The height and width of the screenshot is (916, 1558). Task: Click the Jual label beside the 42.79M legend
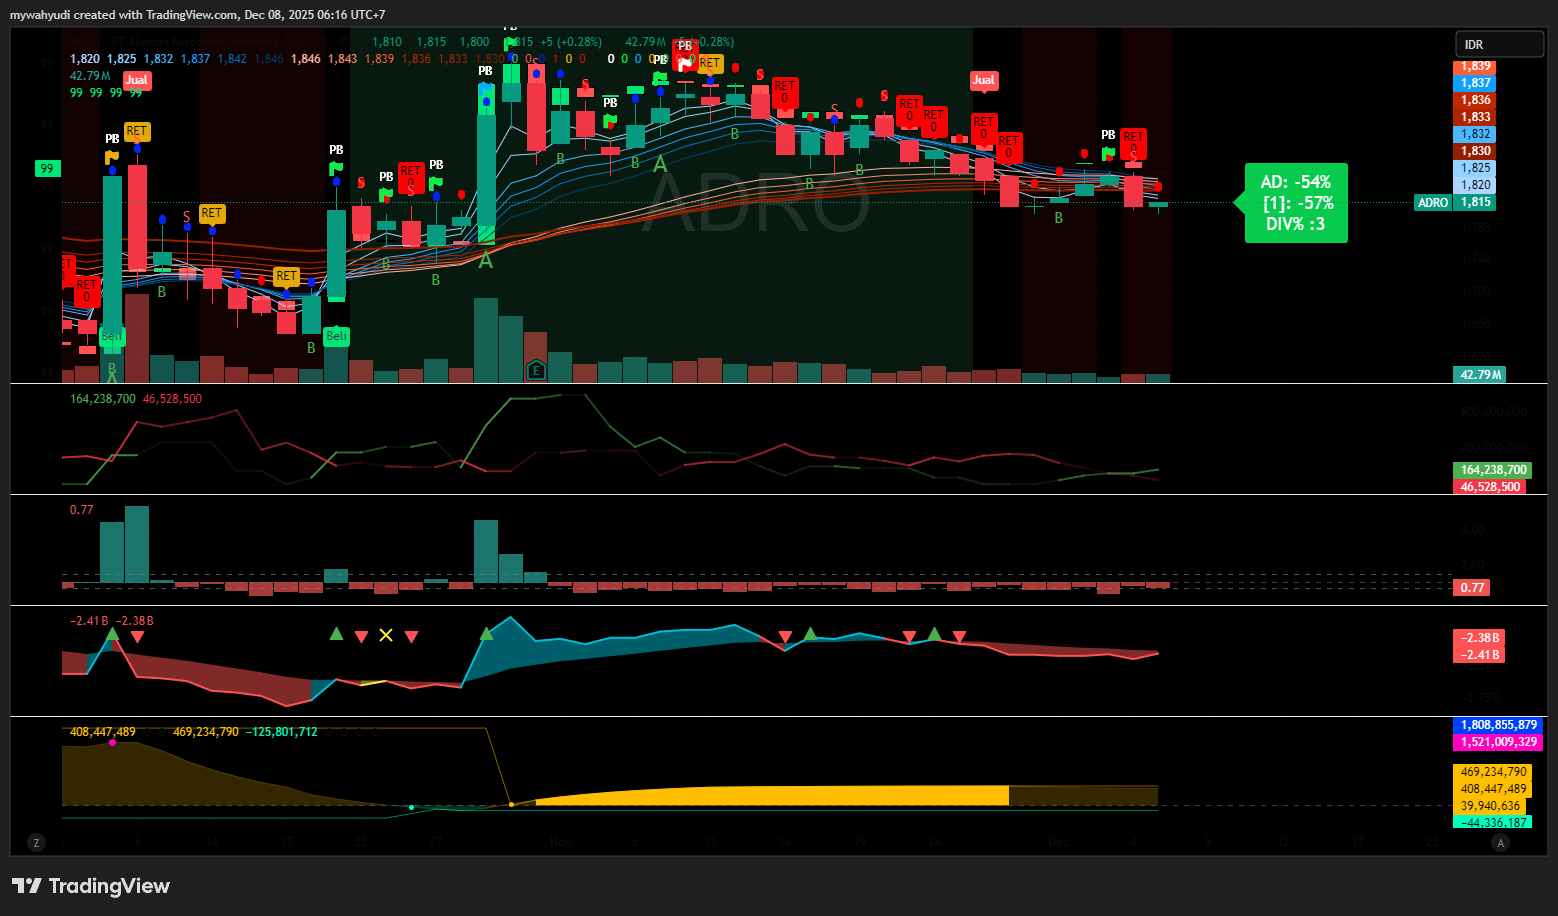click(137, 80)
